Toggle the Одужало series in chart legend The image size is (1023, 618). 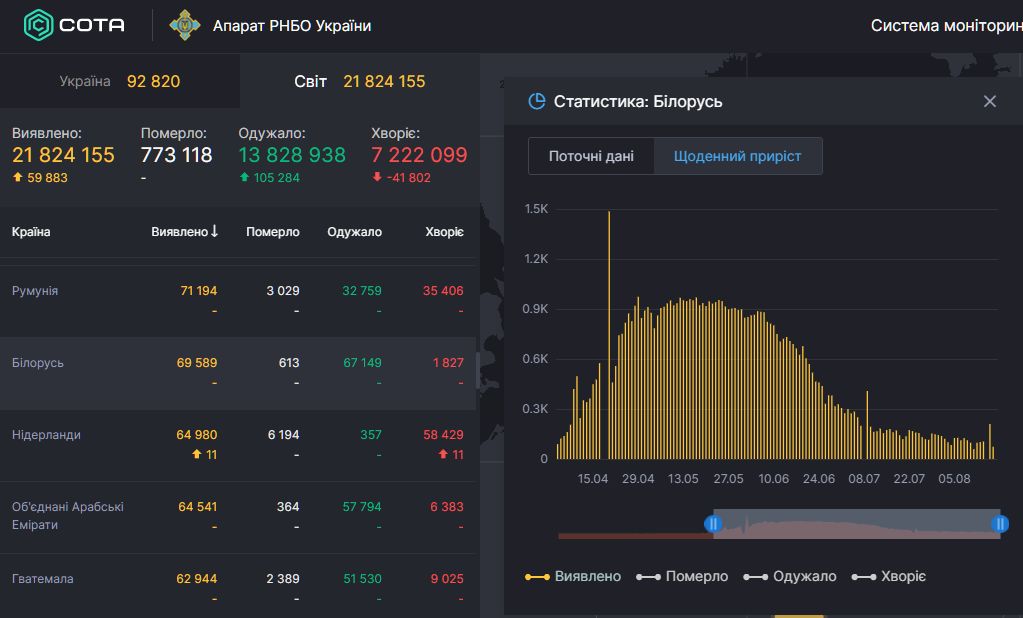pyautogui.click(x=790, y=576)
